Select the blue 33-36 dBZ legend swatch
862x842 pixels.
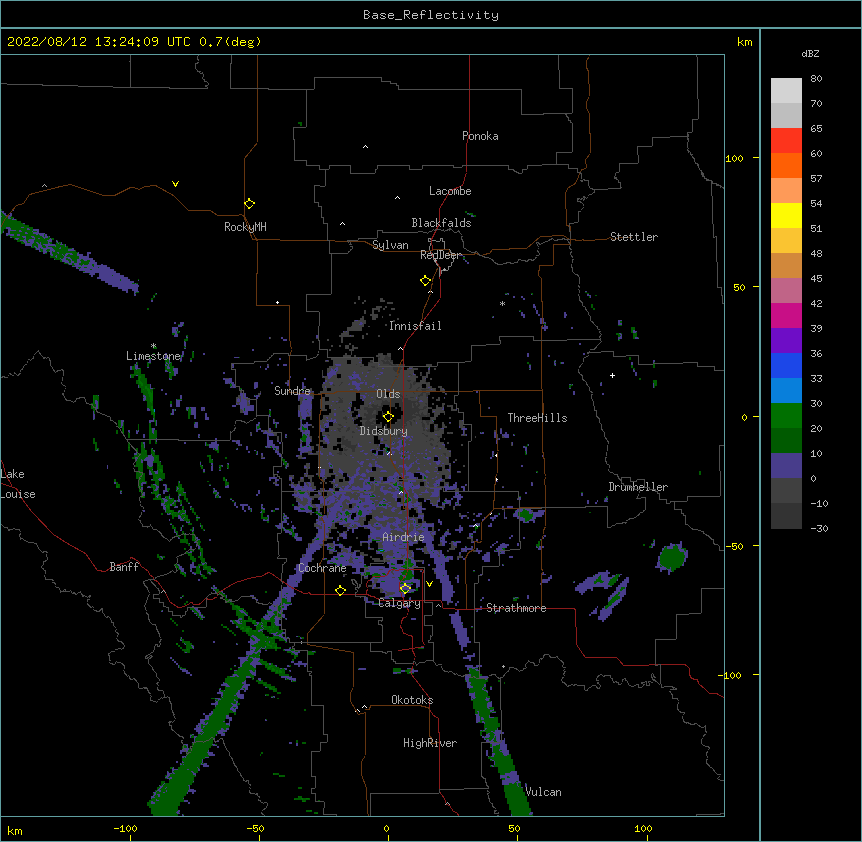(786, 365)
